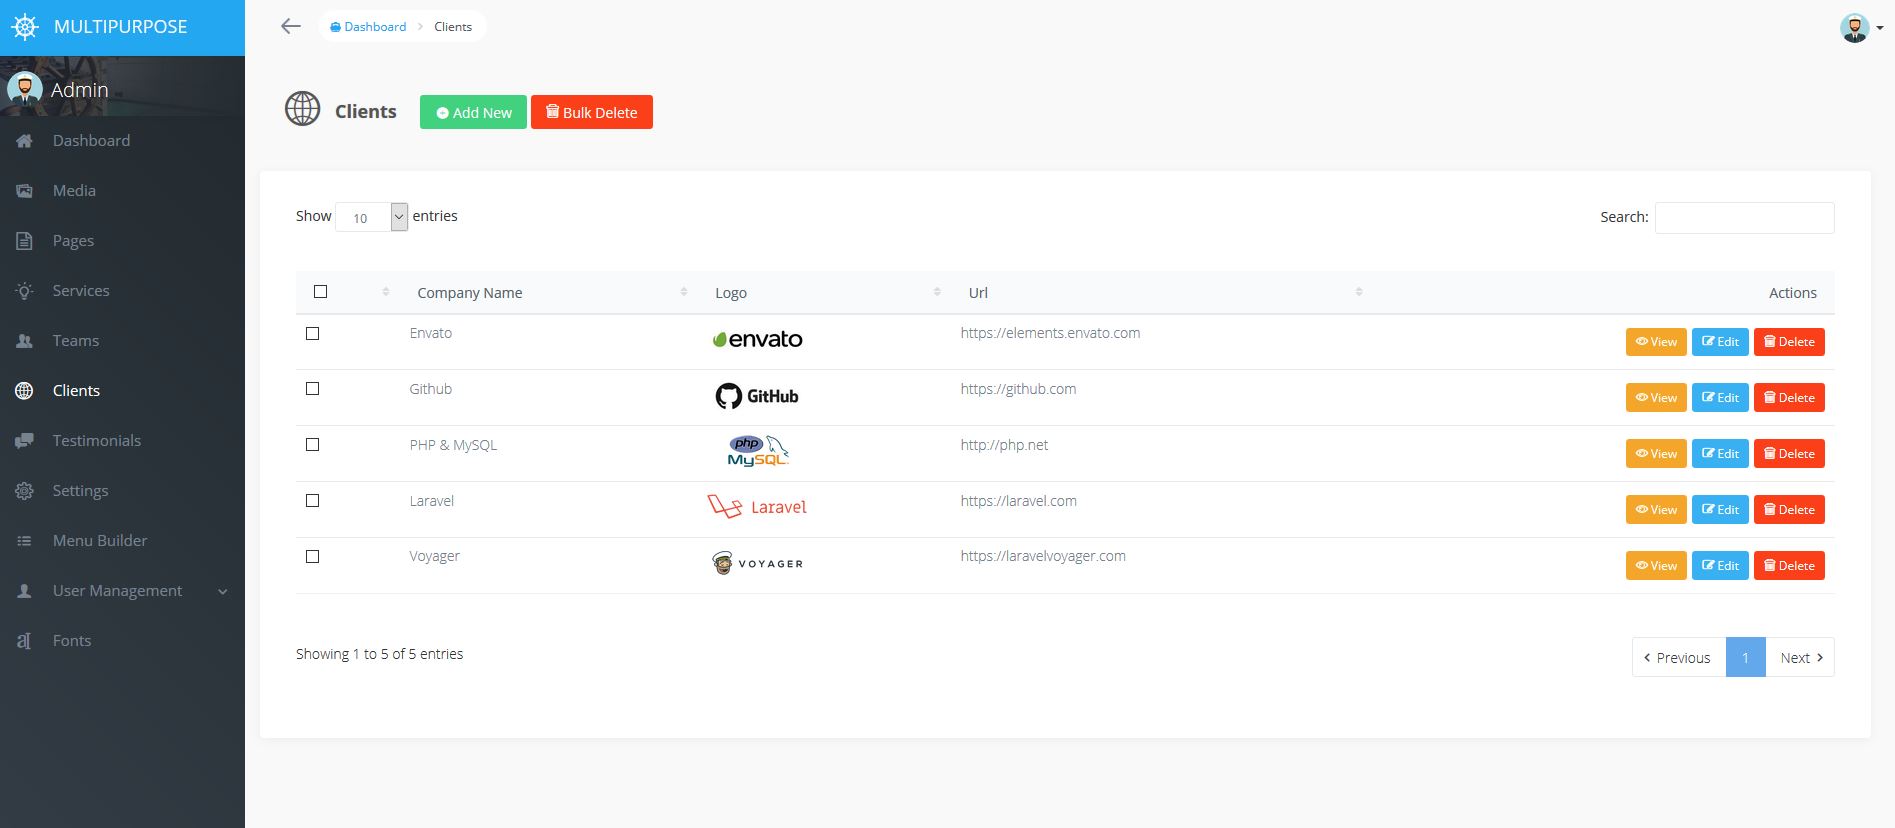View the PHP & MySQL client
The width and height of the screenshot is (1895, 828).
[1656, 454]
